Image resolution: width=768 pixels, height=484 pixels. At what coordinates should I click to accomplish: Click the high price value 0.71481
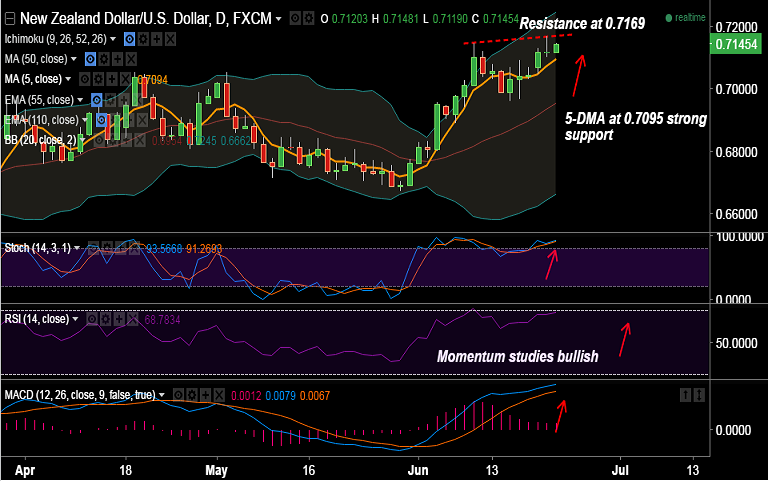click(x=401, y=20)
